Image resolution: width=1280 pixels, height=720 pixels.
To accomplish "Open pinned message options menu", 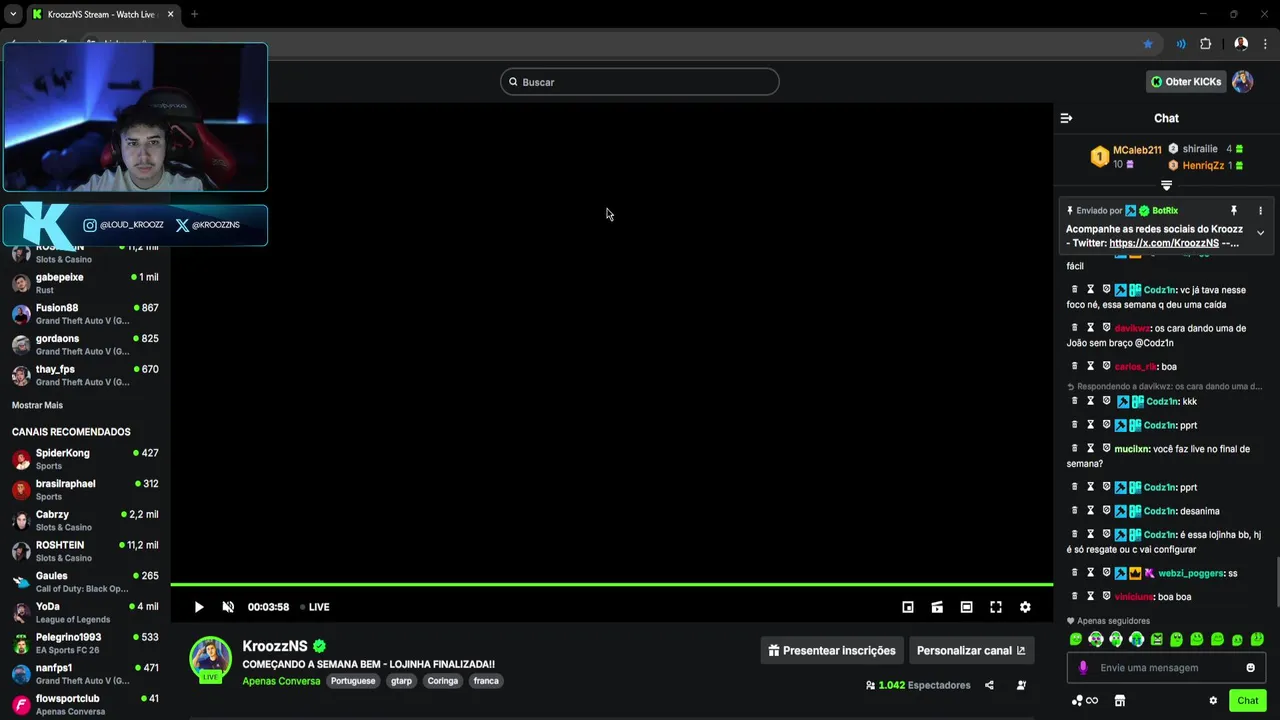I will coord(1260,211).
